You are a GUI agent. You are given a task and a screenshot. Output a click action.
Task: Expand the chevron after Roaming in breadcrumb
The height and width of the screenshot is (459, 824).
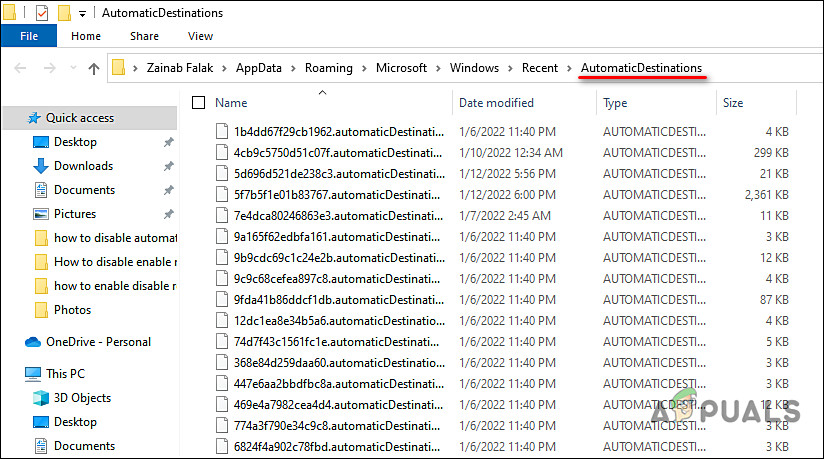click(364, 68)
